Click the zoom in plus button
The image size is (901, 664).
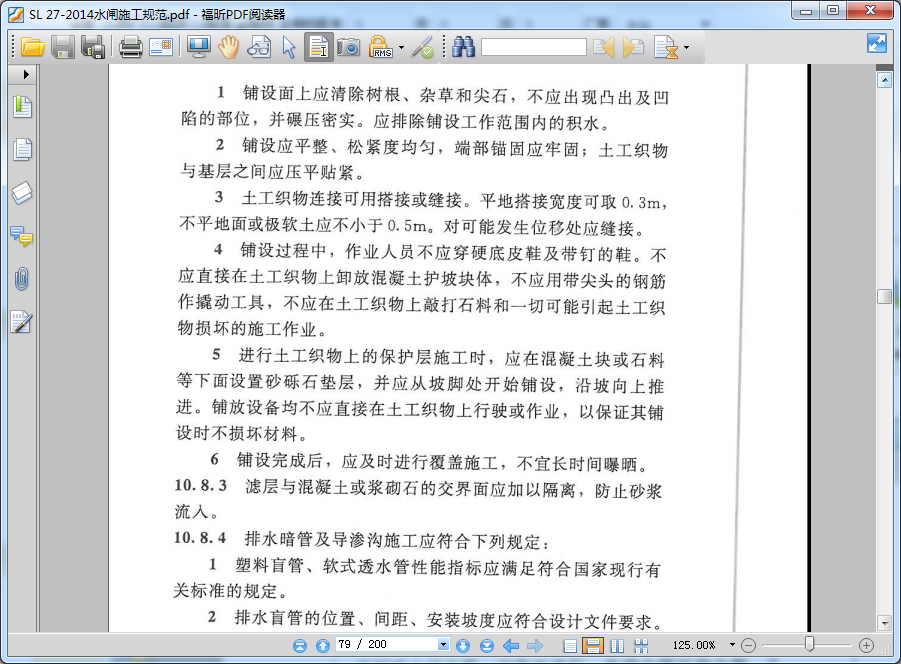867,646
